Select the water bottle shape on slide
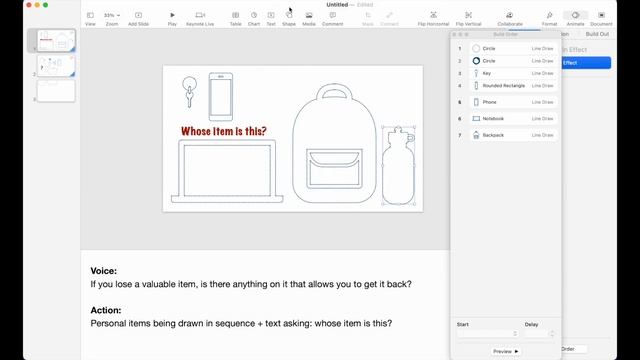 [398, 166]
